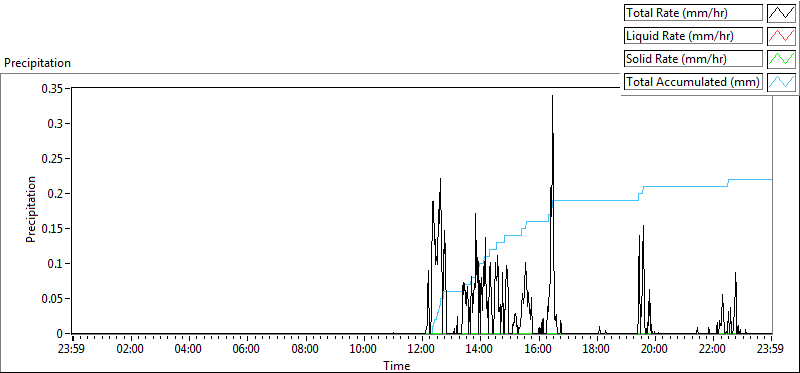Screen dimensions: 800x373
Task: Click the 14:00 time label
Action: click(x=481, y=350)
